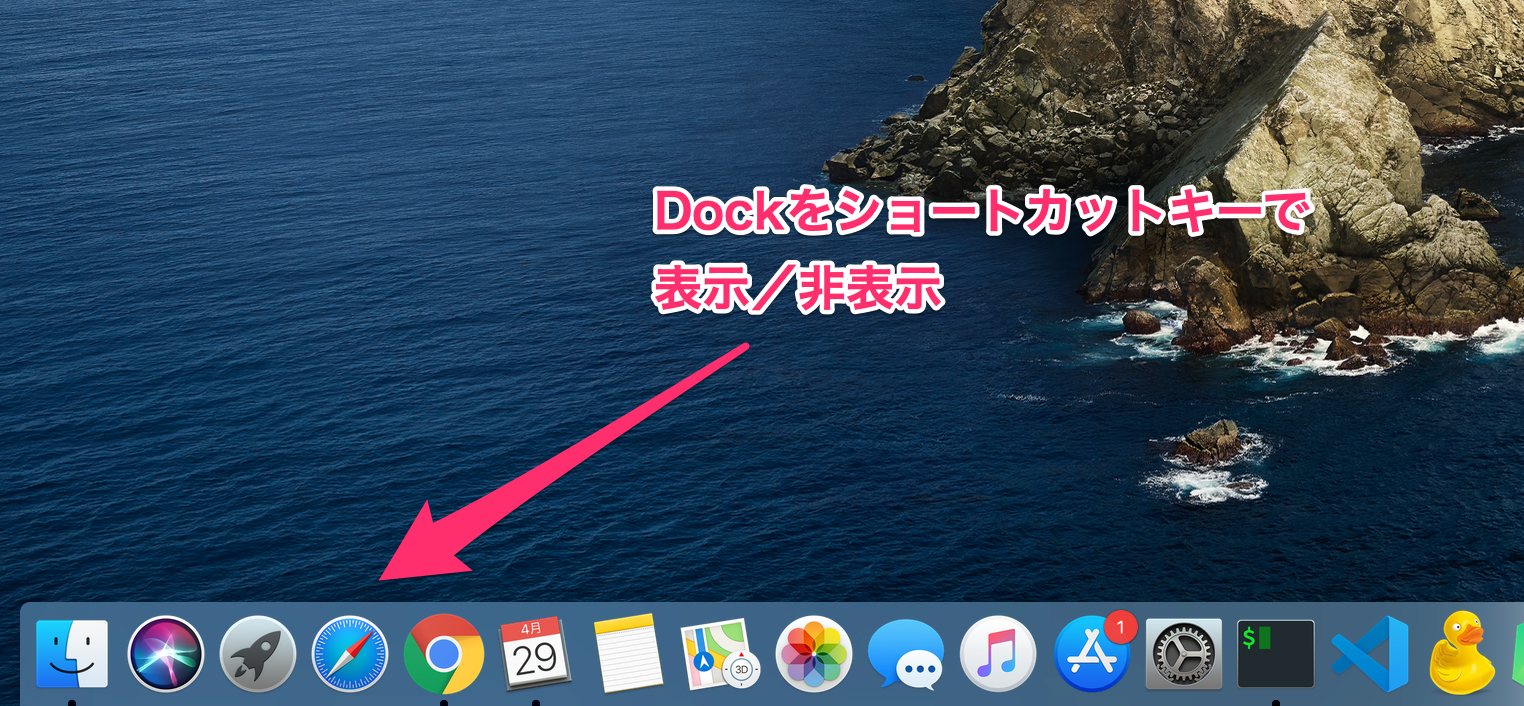Image resolution: width=1524 pixels, height=706 pixels.
Task: Open the Safari compass icon
Action: point(350,654)
